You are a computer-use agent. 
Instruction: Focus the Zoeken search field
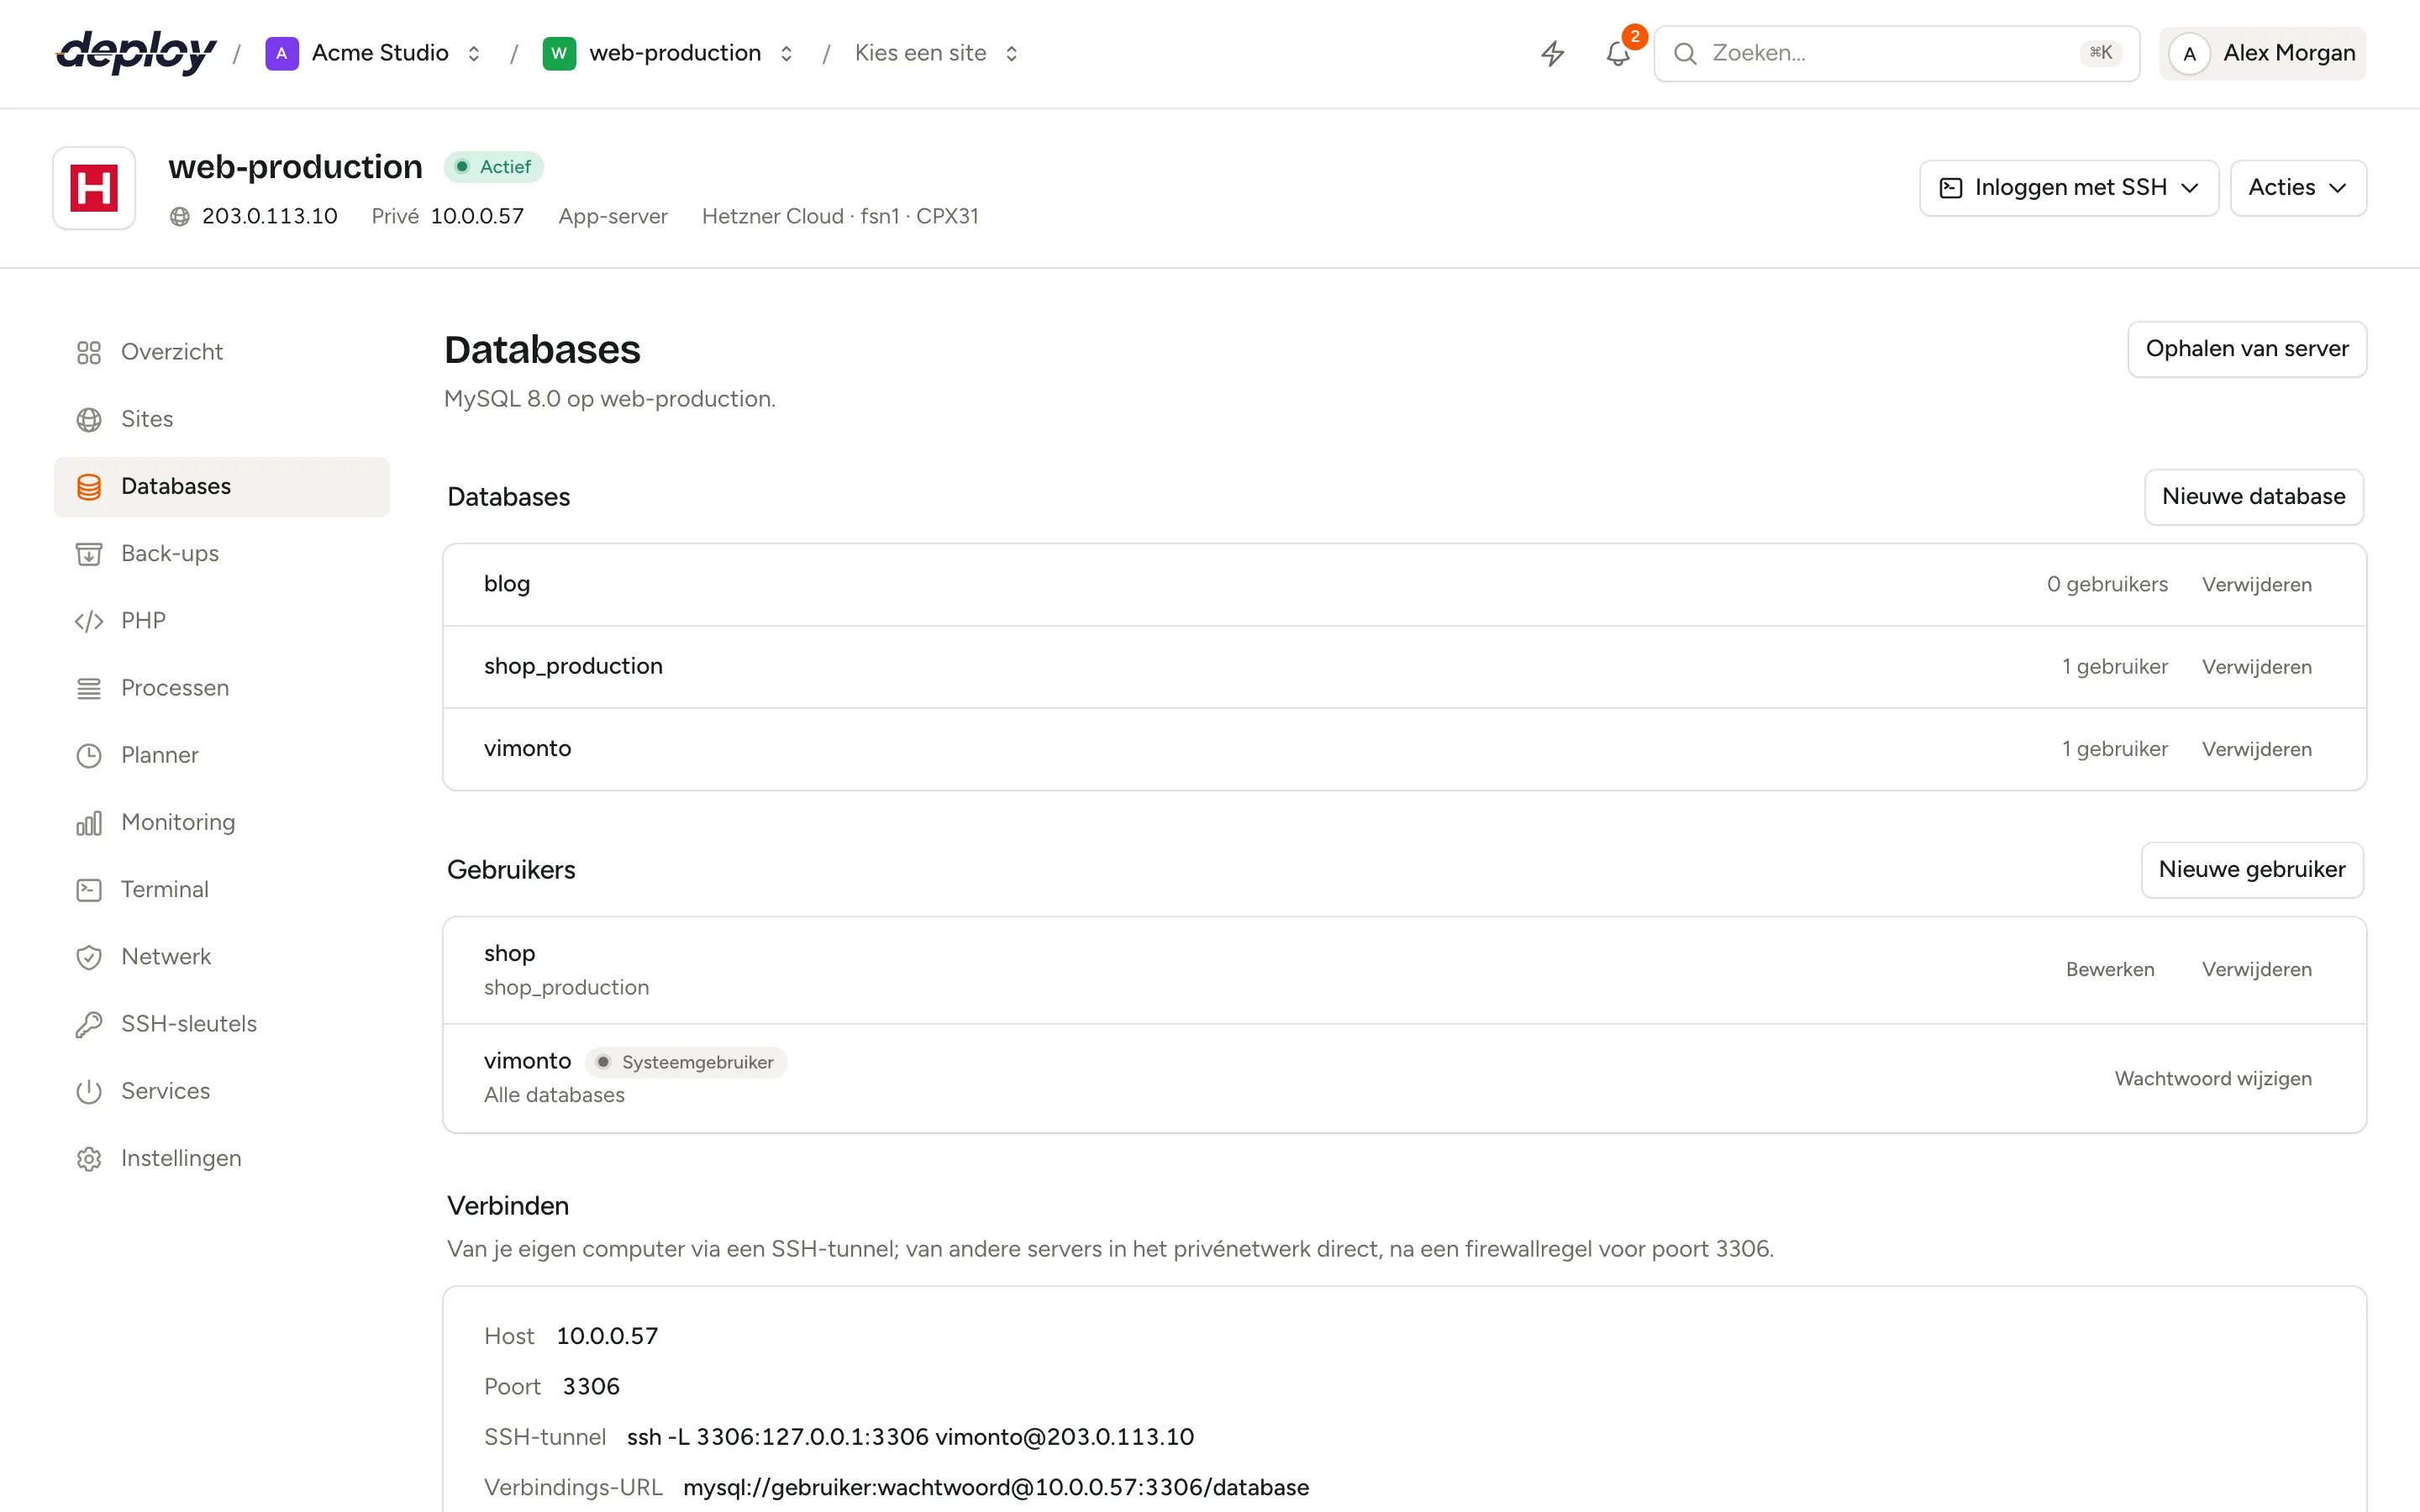1896,53
